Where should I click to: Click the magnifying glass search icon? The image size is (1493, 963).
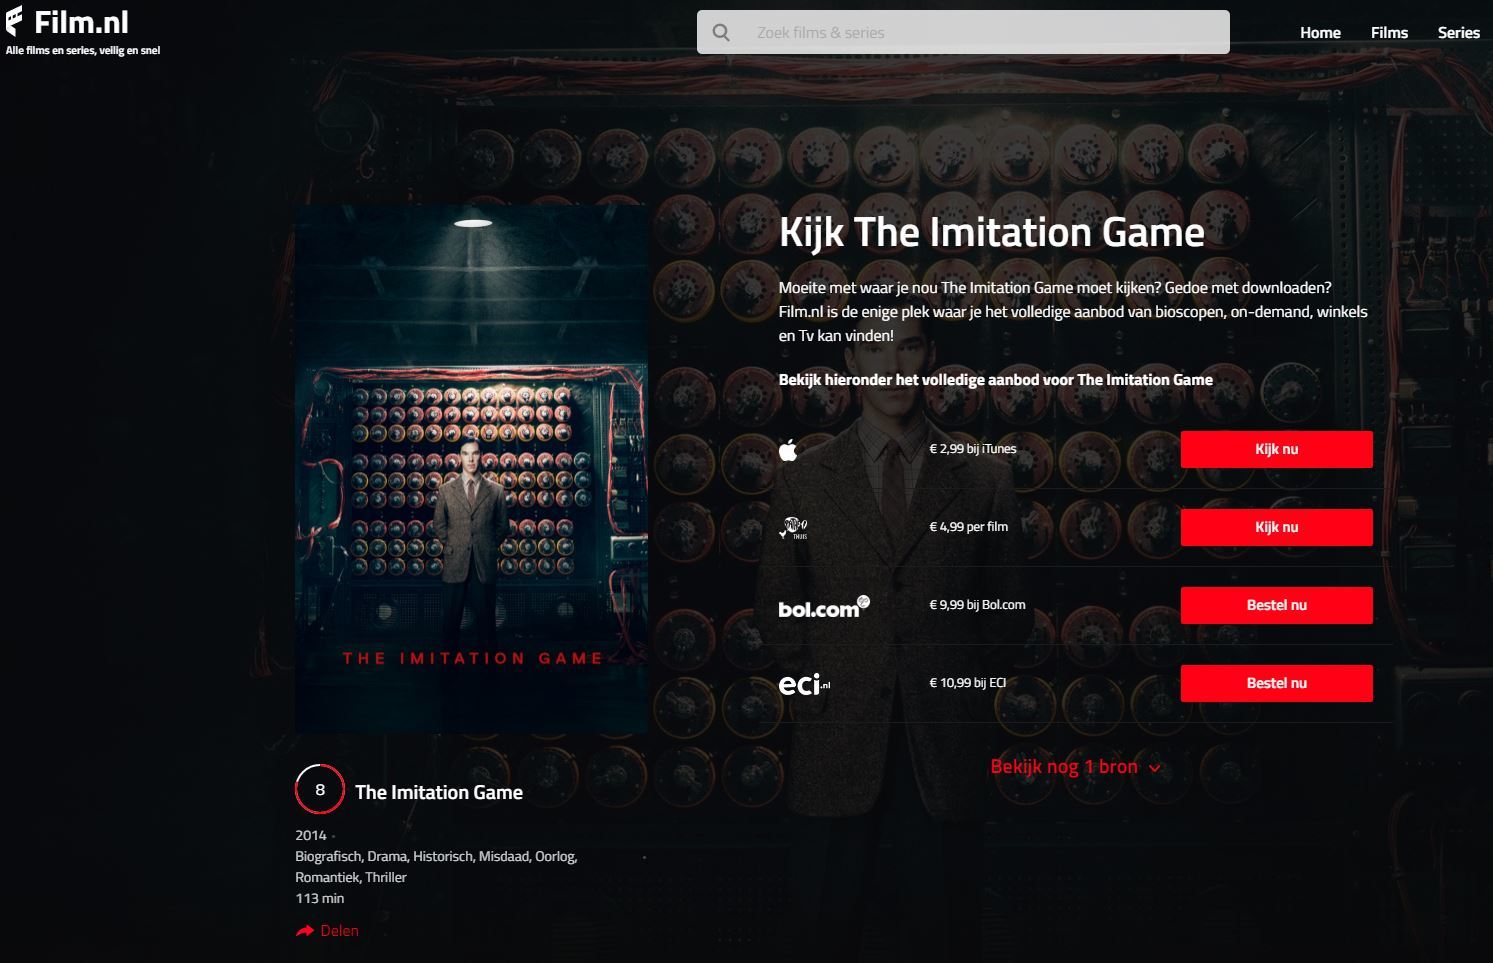pyautogui.click(x=721, y=32)
